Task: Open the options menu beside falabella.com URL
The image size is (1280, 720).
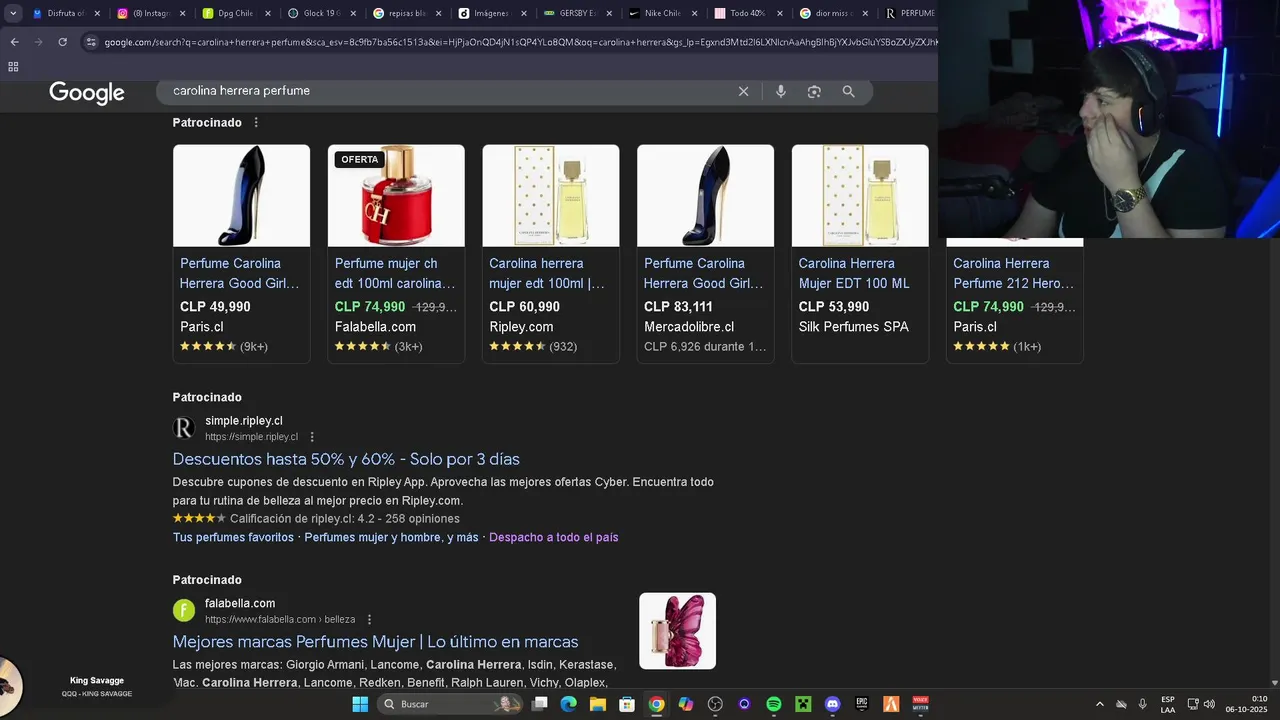Action: pos(369,619)
